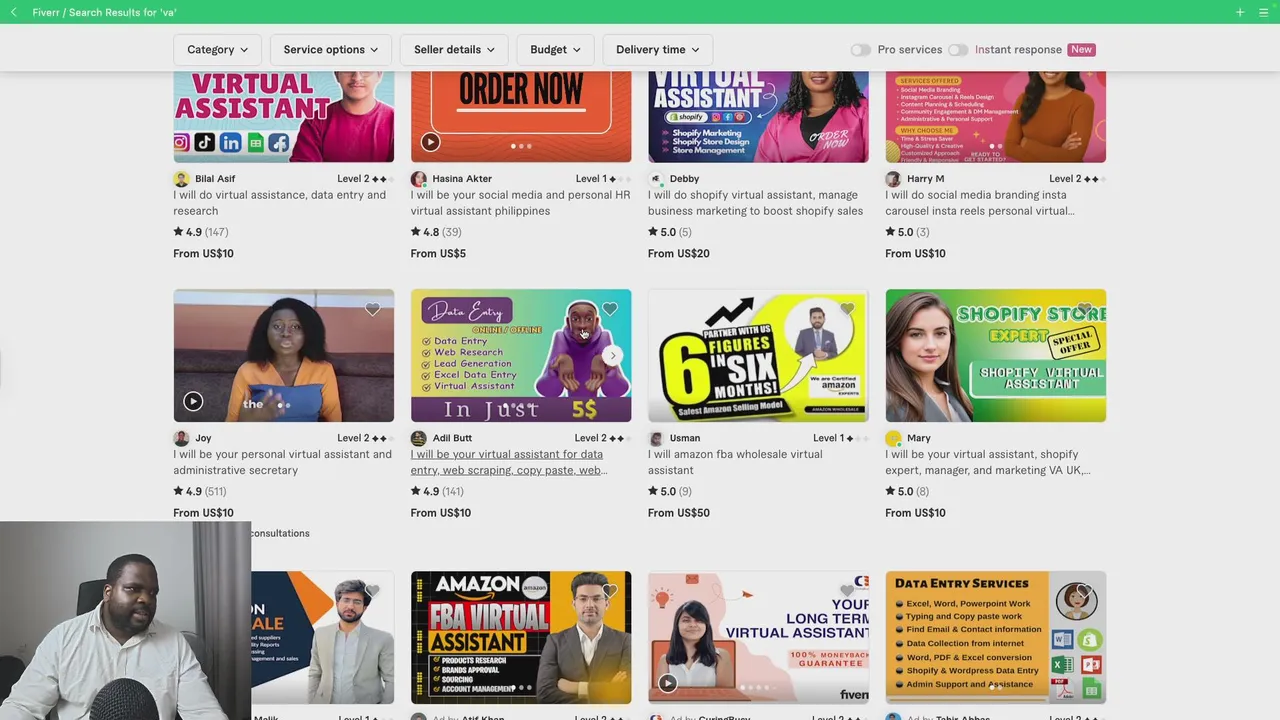1280x720 pixels.
Task: Open Mary's shopify expert gig title
Action: click(988, 462)
